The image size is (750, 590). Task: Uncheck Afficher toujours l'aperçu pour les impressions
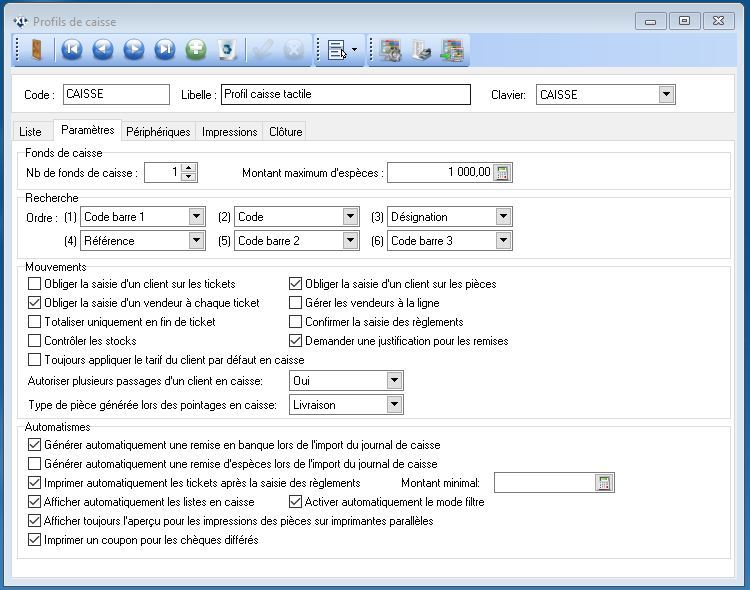[34, 521]
